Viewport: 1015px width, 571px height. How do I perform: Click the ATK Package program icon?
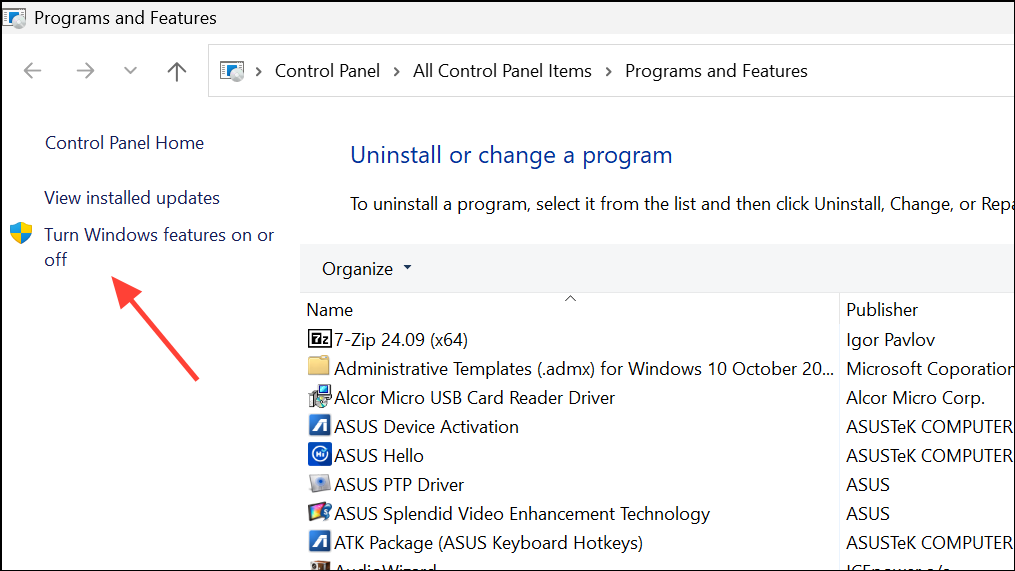click(x=318, y=542)
